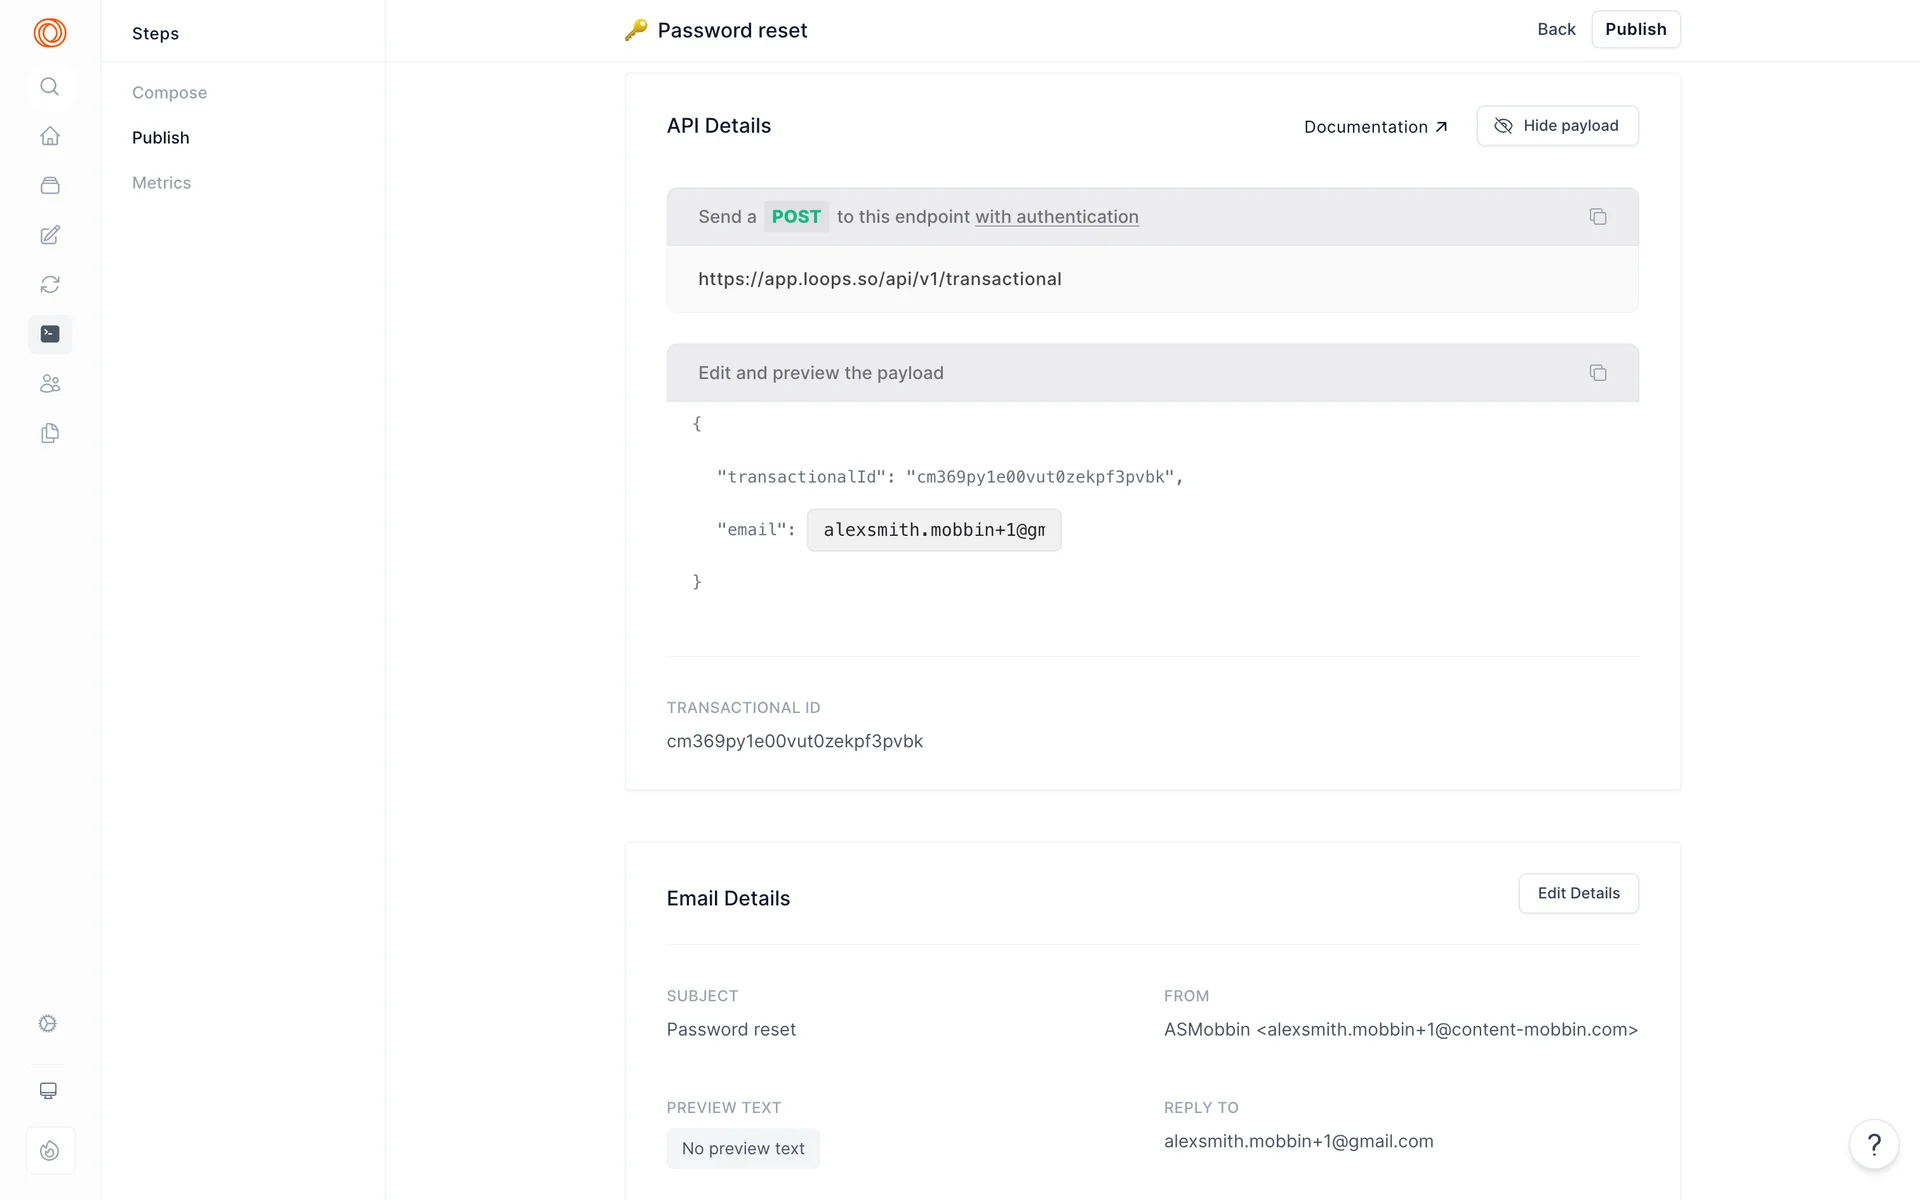The image size is (1920, 1200).
Task: Copy the payload JSON
Action: pos(1597,373)
